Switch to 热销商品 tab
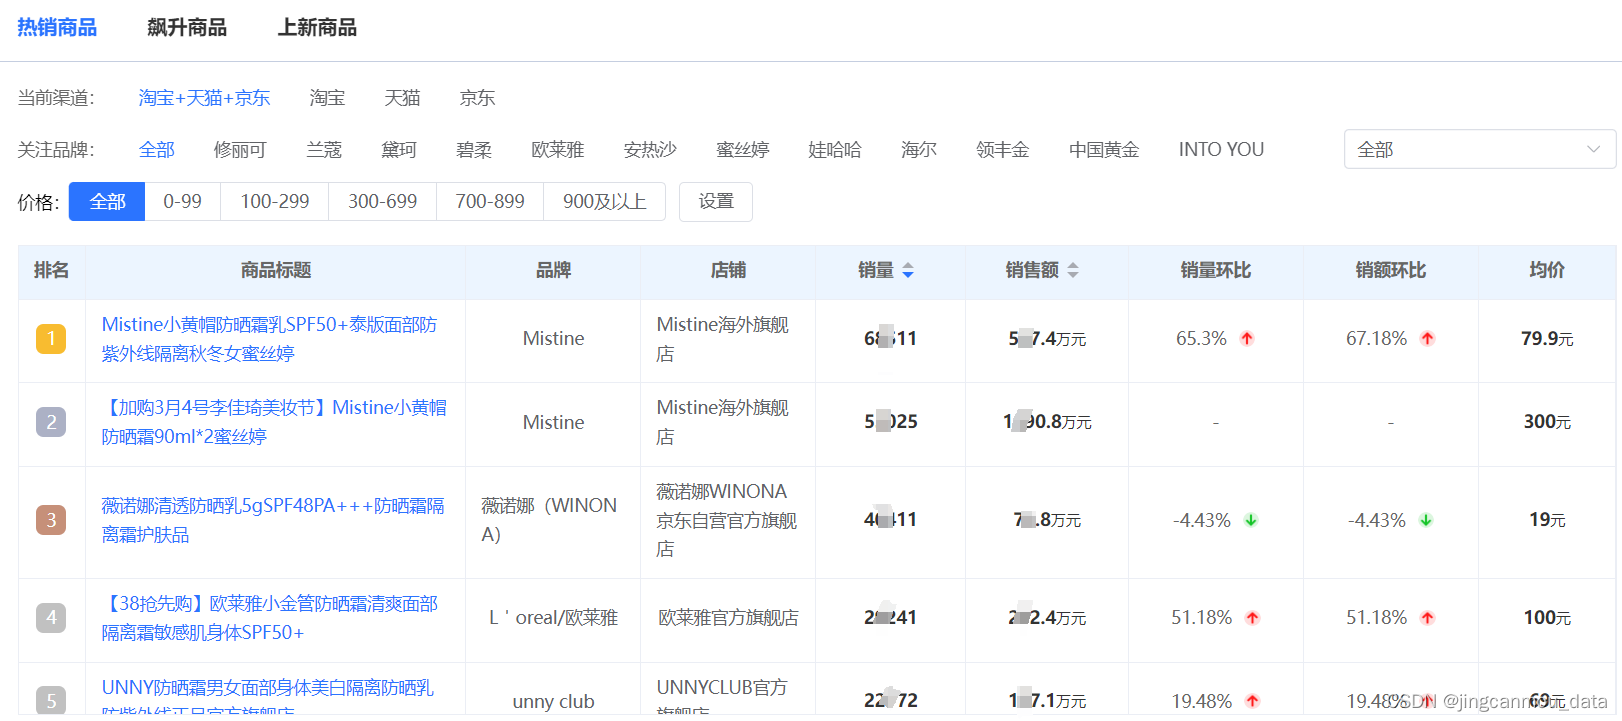1622x721 pixels. [57, 27]
